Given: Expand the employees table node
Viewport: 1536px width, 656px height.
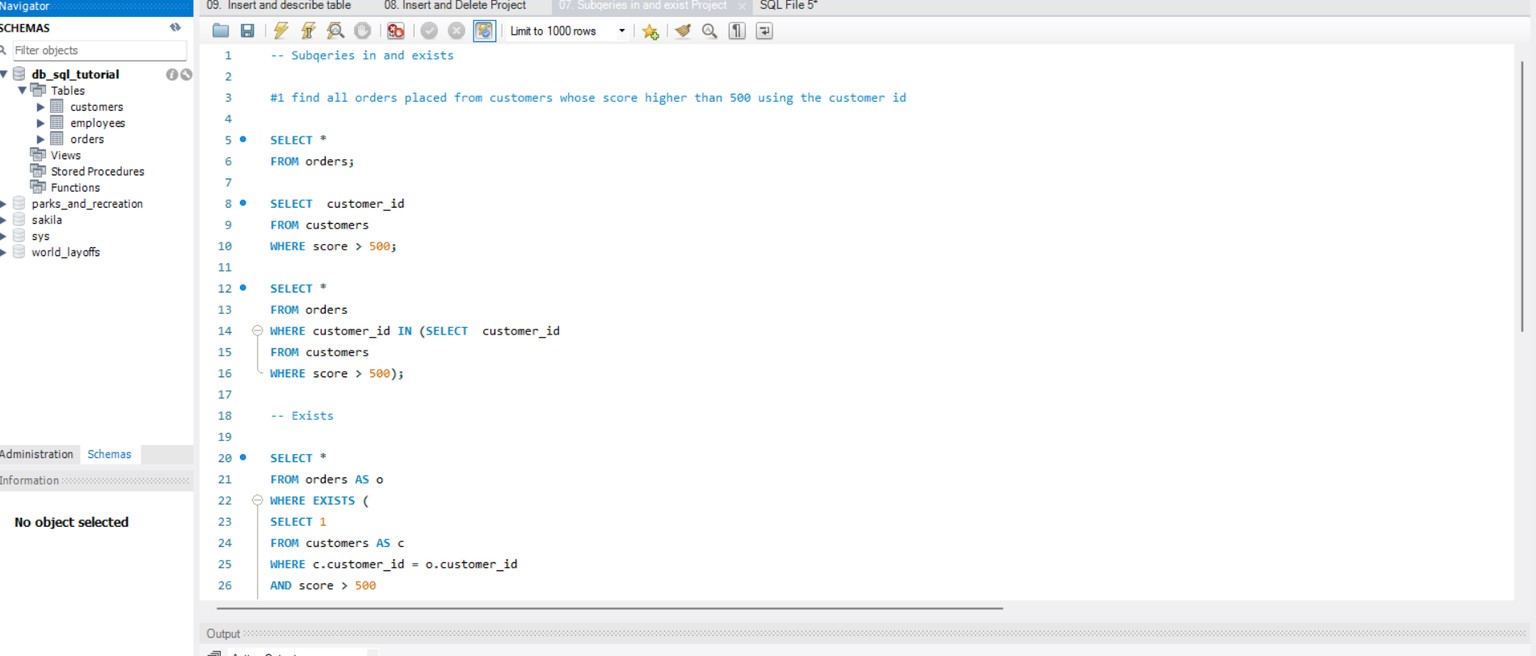Looking at the screenshot, I should click(41, 123).
